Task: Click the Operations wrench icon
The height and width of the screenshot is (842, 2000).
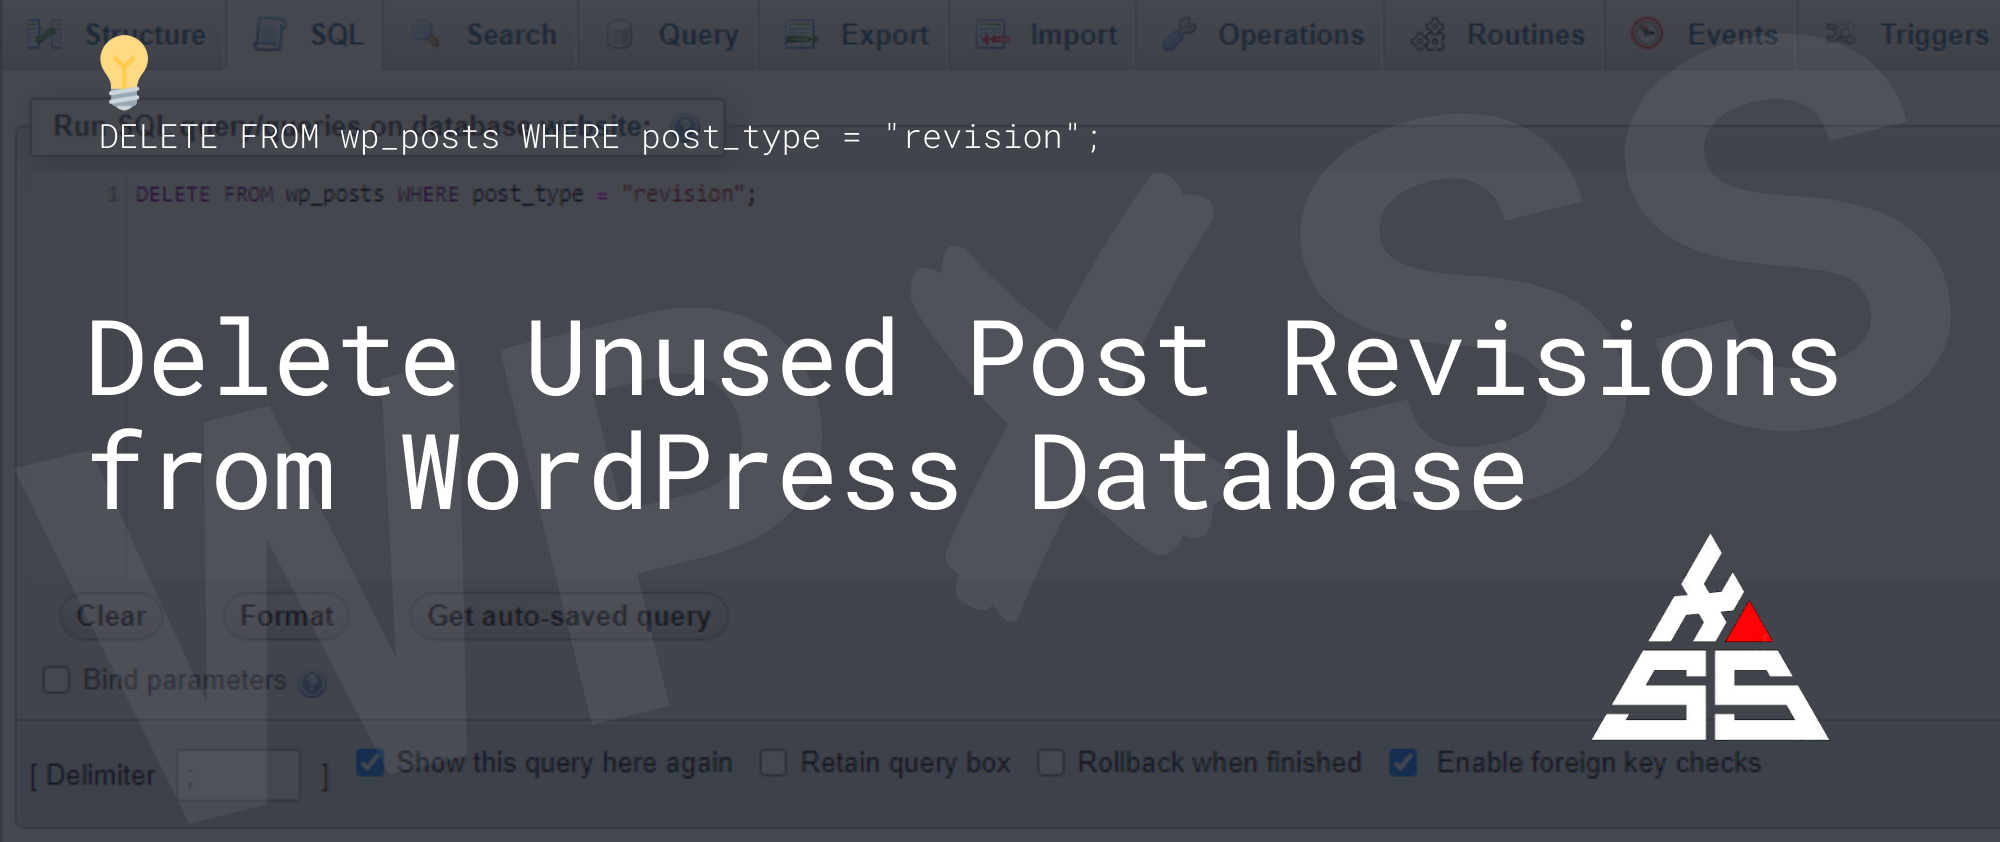Action: coord(1178,35)
